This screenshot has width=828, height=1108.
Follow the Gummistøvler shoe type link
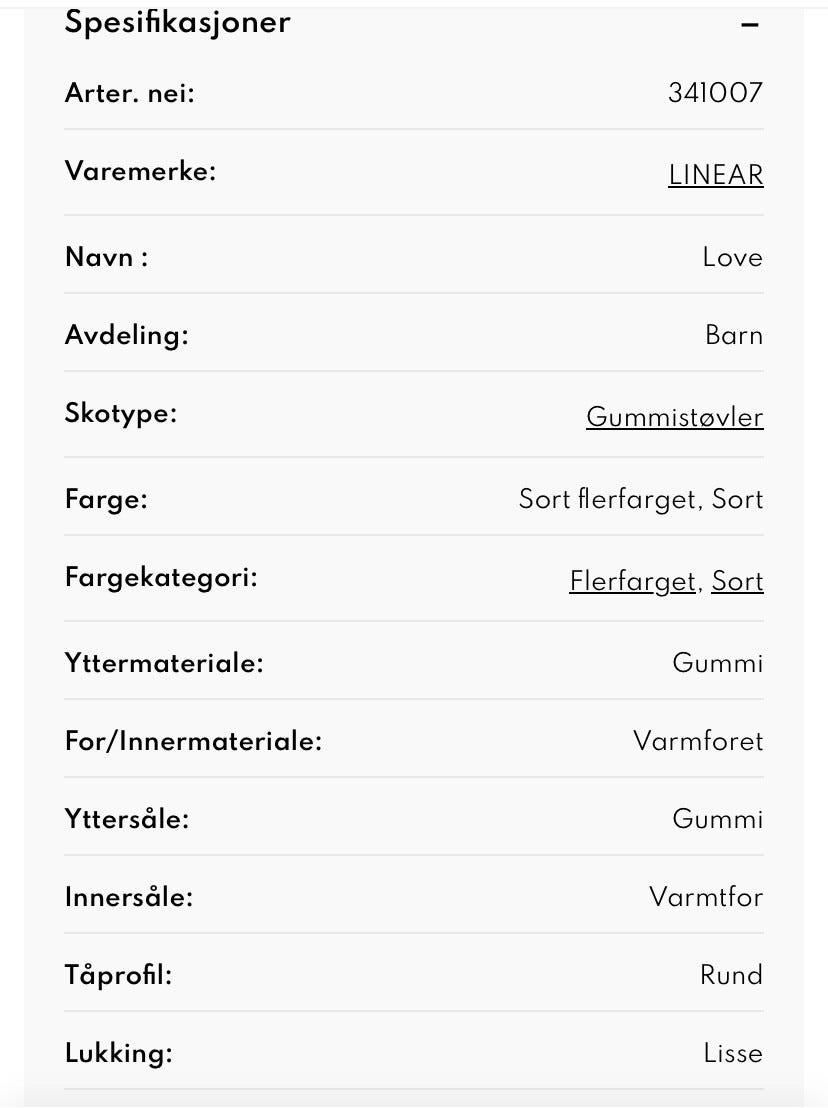674,417
